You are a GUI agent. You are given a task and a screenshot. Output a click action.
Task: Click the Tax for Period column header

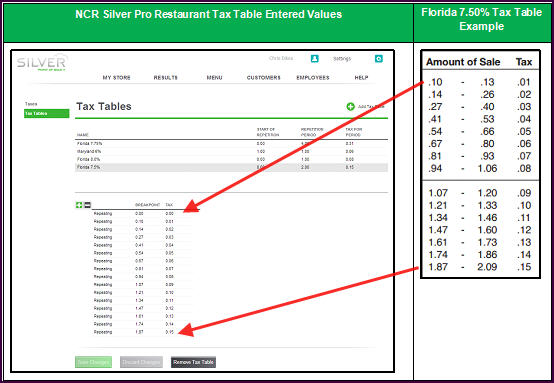pyautogui.click(x=354, y=132)
